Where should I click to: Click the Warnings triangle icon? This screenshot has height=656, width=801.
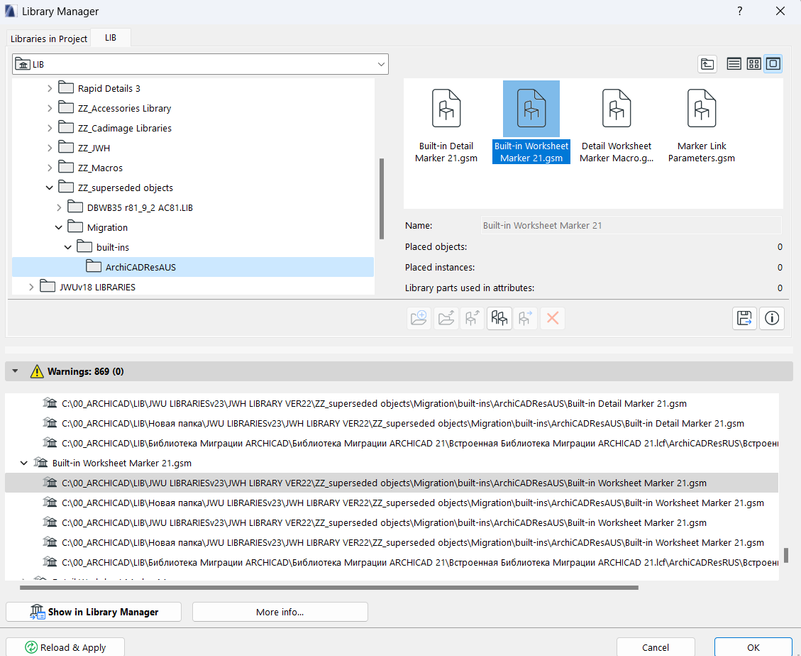[37, 371]
